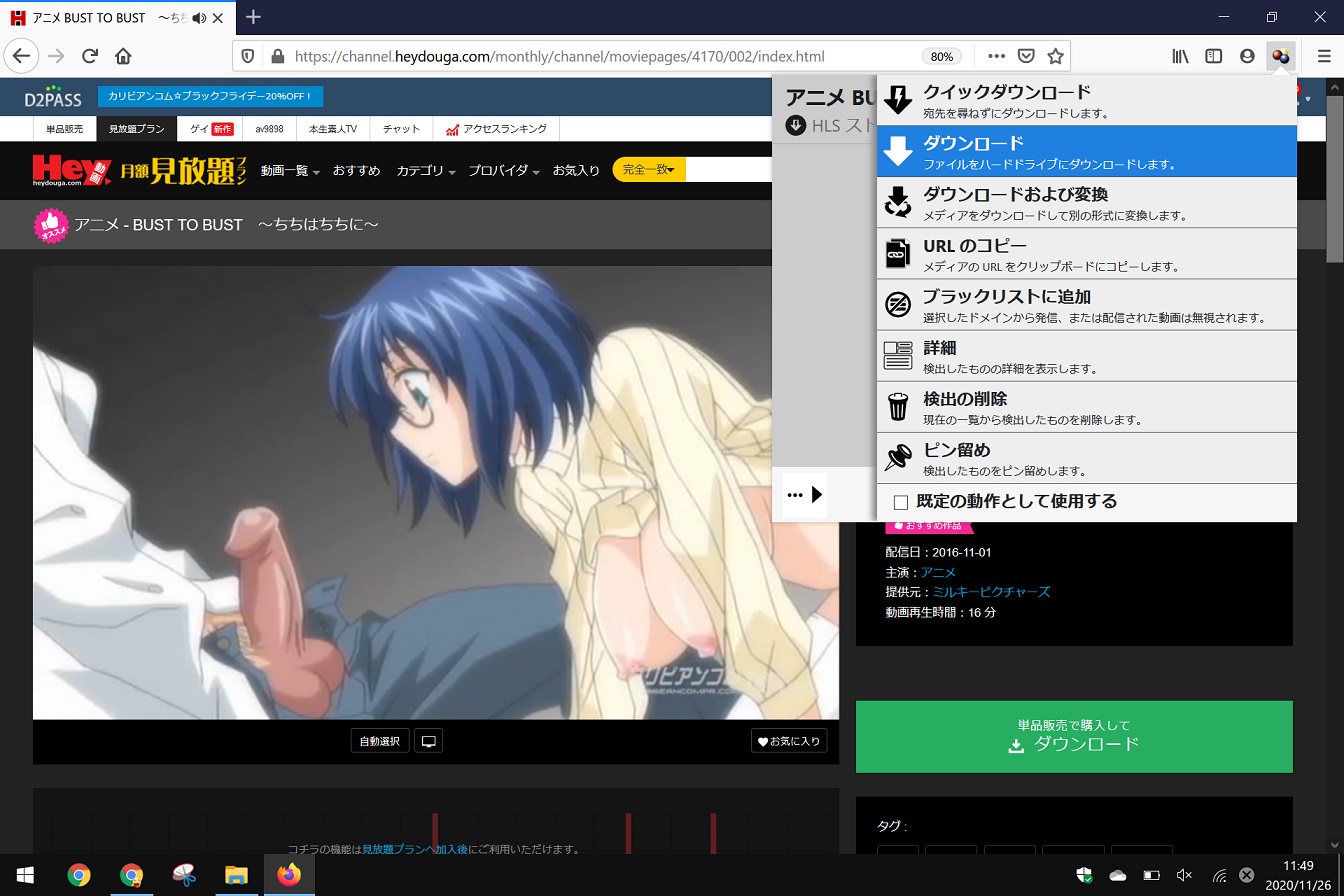
Task: Open 自動選択 quality selector
Action: tap(380, 741)
